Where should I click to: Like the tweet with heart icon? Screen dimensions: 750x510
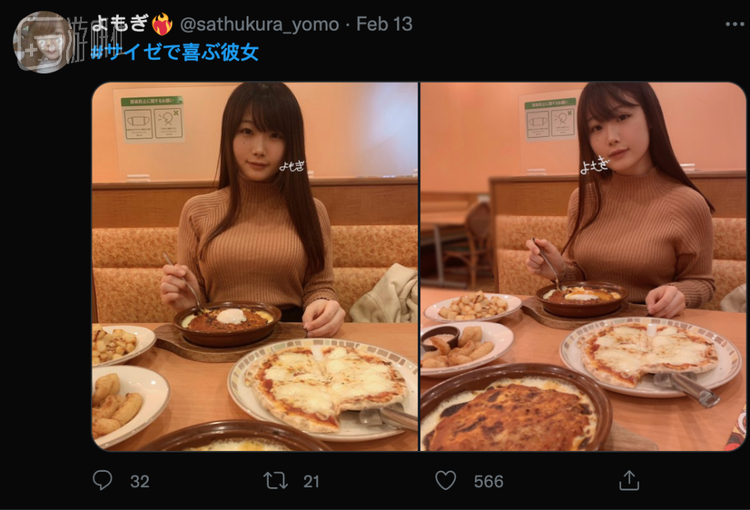click(x=445, y=480)
